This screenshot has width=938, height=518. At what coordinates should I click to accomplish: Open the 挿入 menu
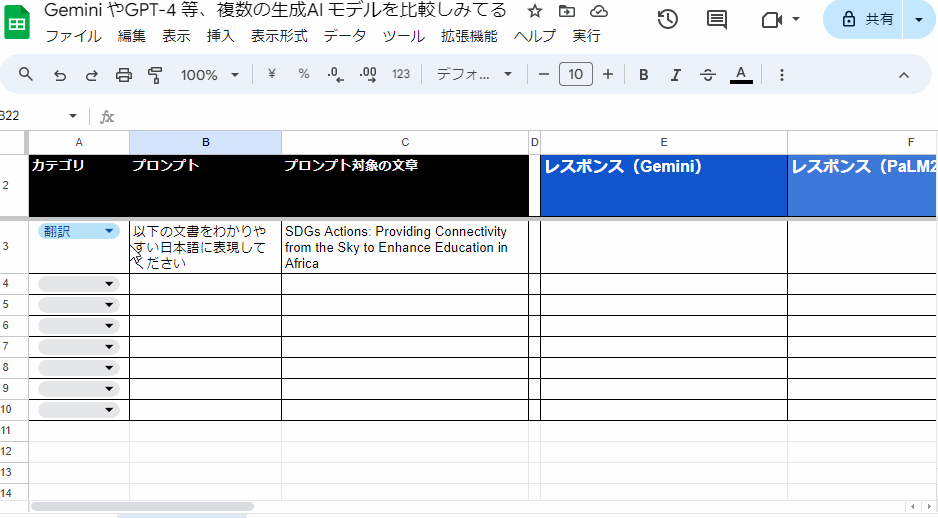pyautogui.click(x=221, y=36)
